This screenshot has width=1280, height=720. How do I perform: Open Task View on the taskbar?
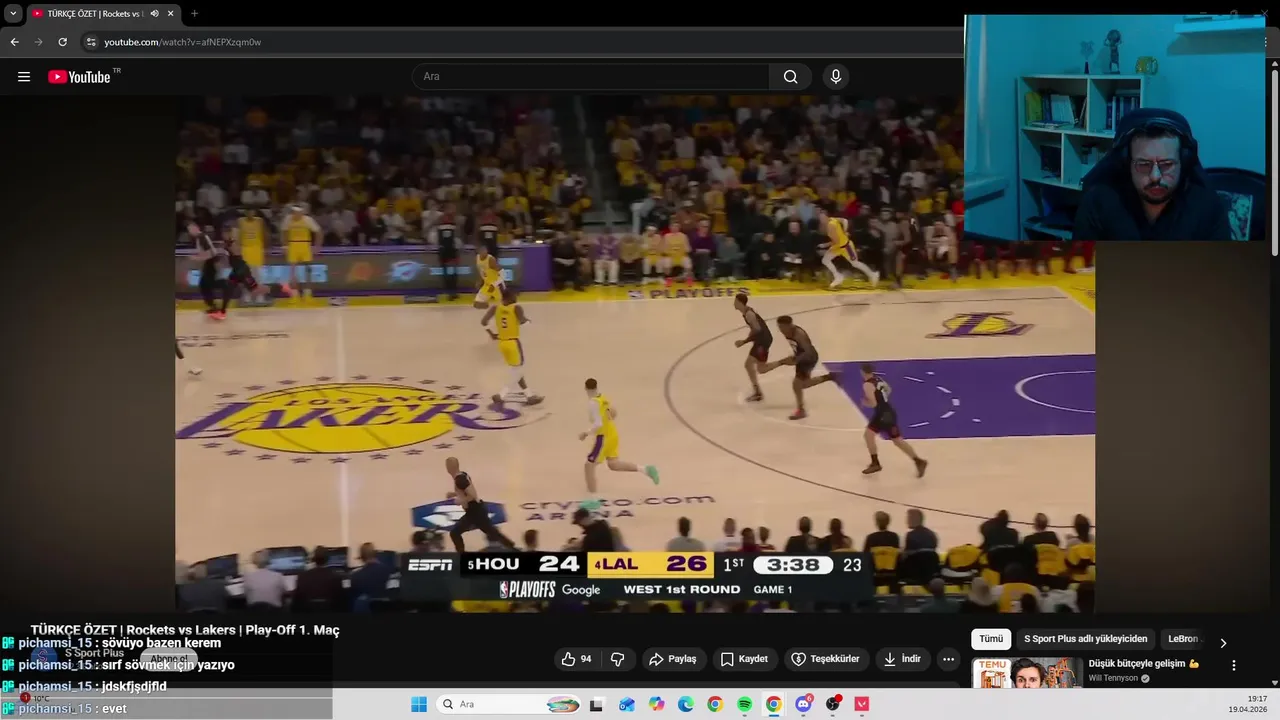[x=596, y=704]
